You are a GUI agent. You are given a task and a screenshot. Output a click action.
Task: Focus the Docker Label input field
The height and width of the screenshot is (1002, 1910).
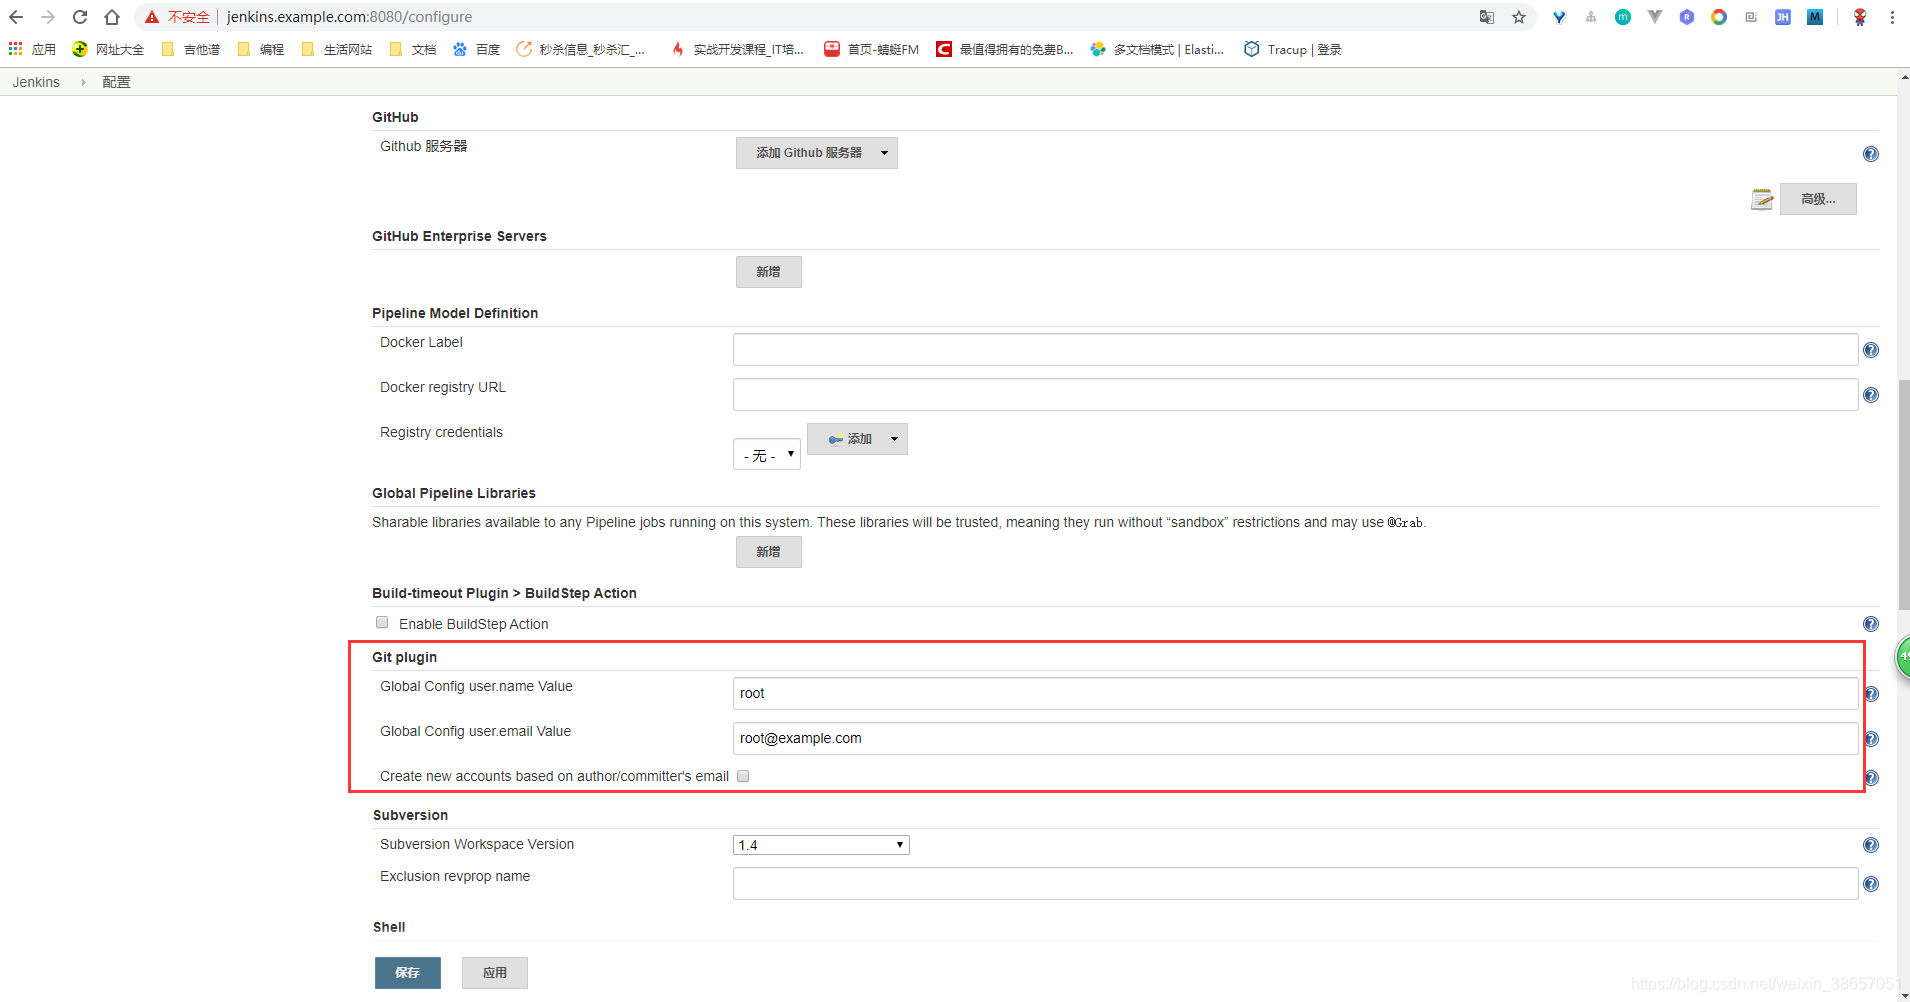point(1295,350)
